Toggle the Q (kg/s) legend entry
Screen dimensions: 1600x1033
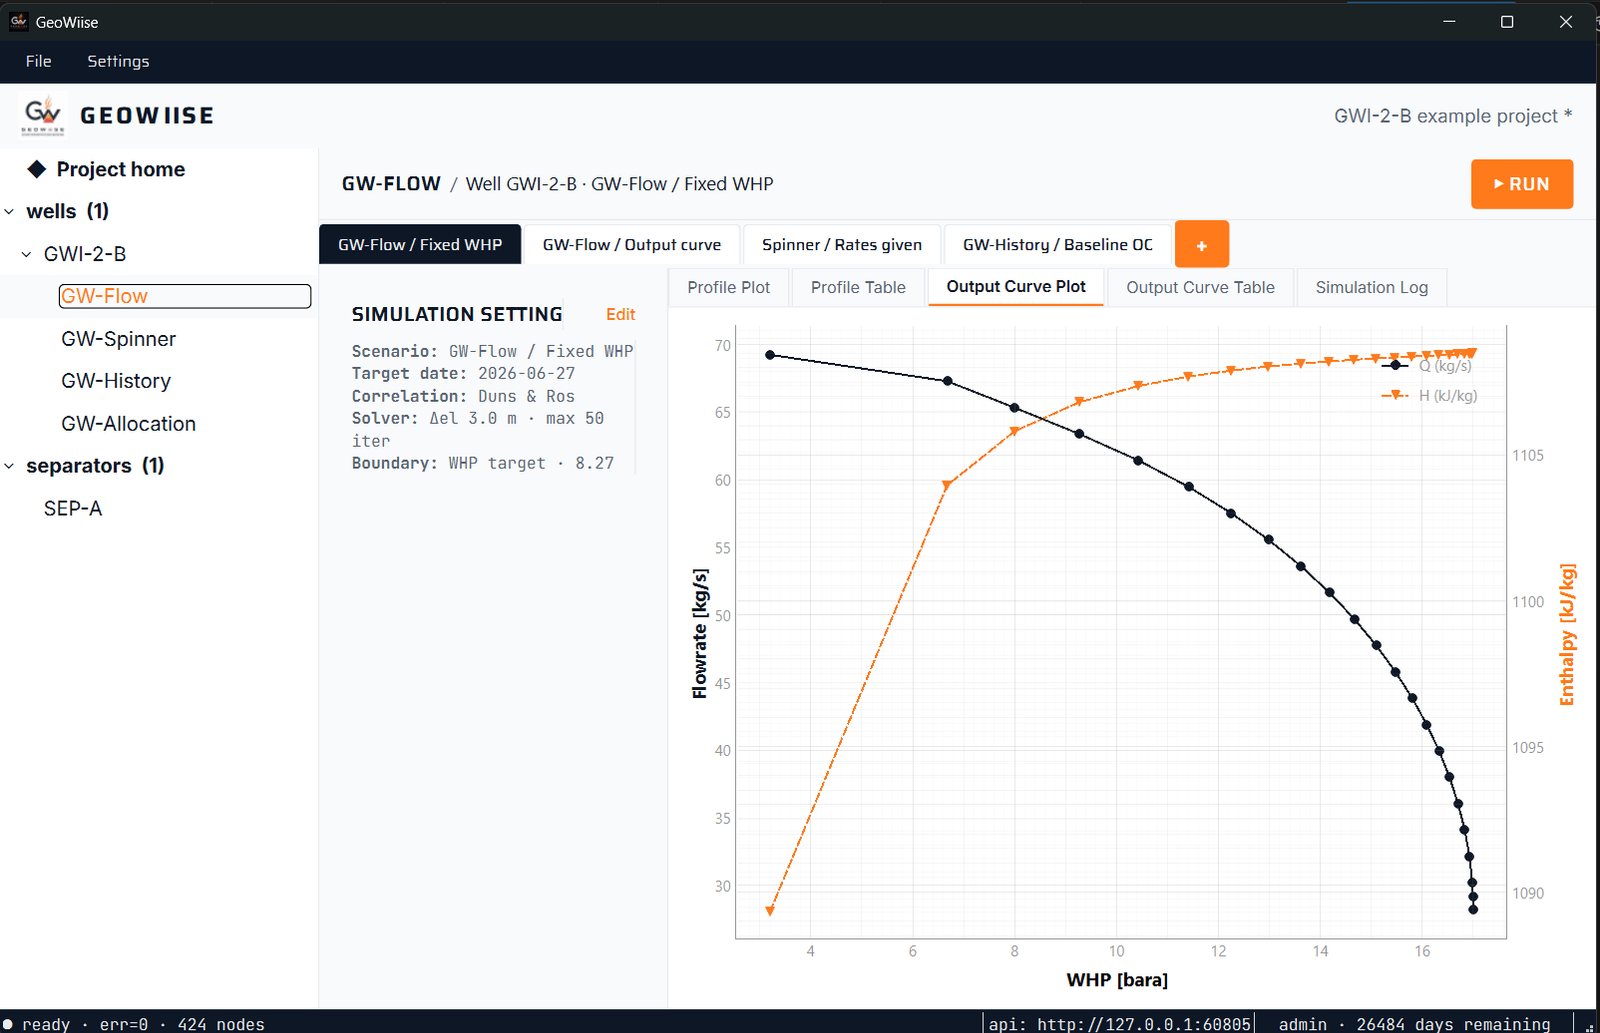click(1427, 366)
